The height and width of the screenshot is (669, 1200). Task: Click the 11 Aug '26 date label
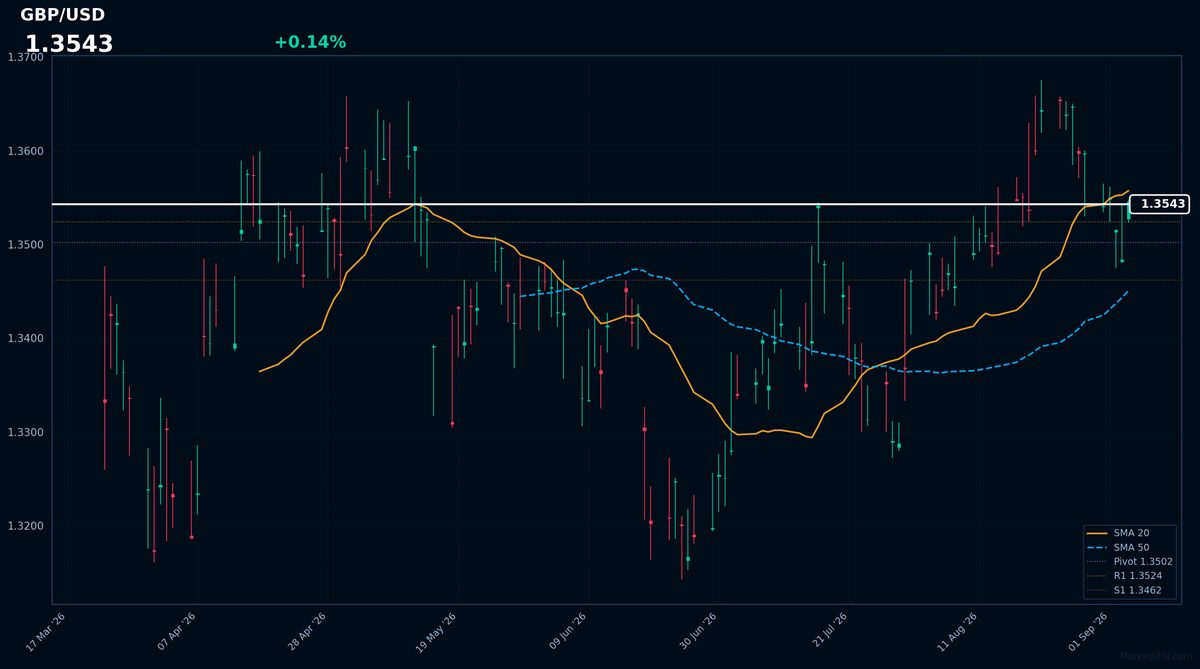click(957, 632)
